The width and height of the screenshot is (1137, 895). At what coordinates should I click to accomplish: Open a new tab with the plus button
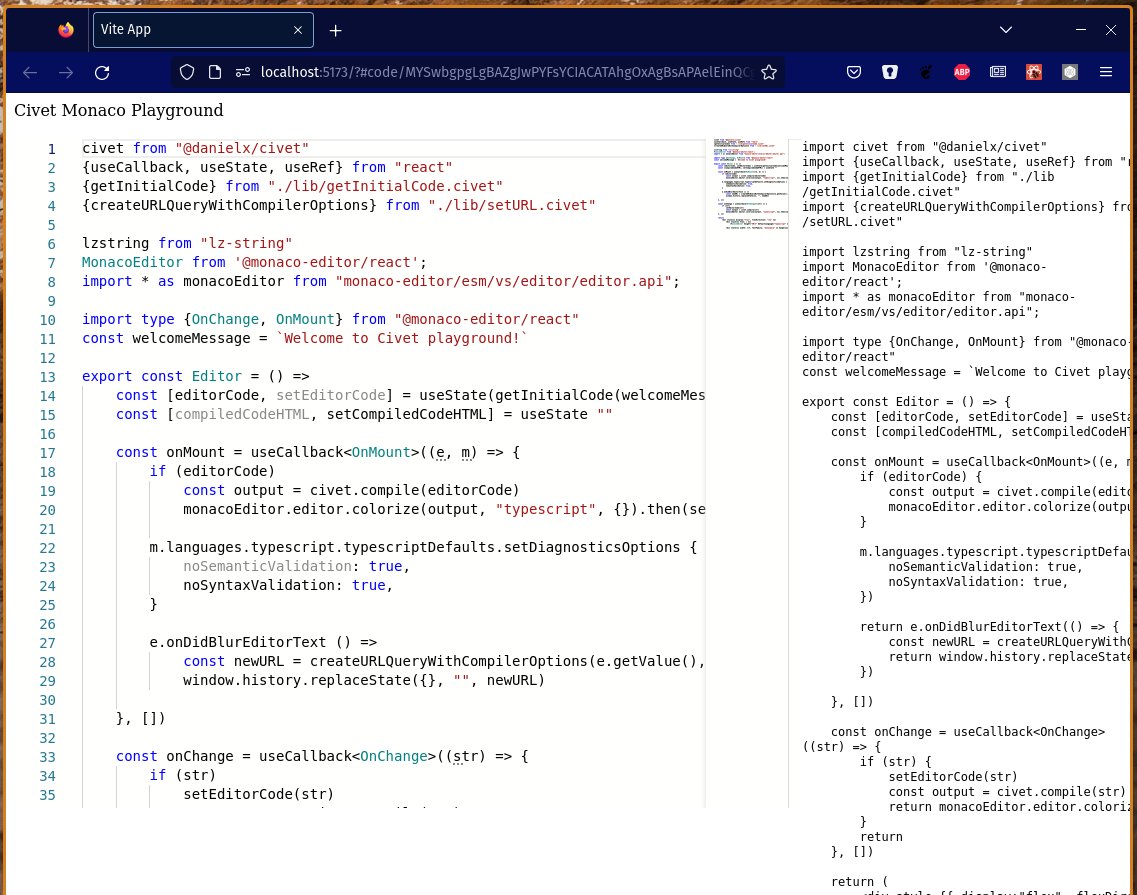336,30
